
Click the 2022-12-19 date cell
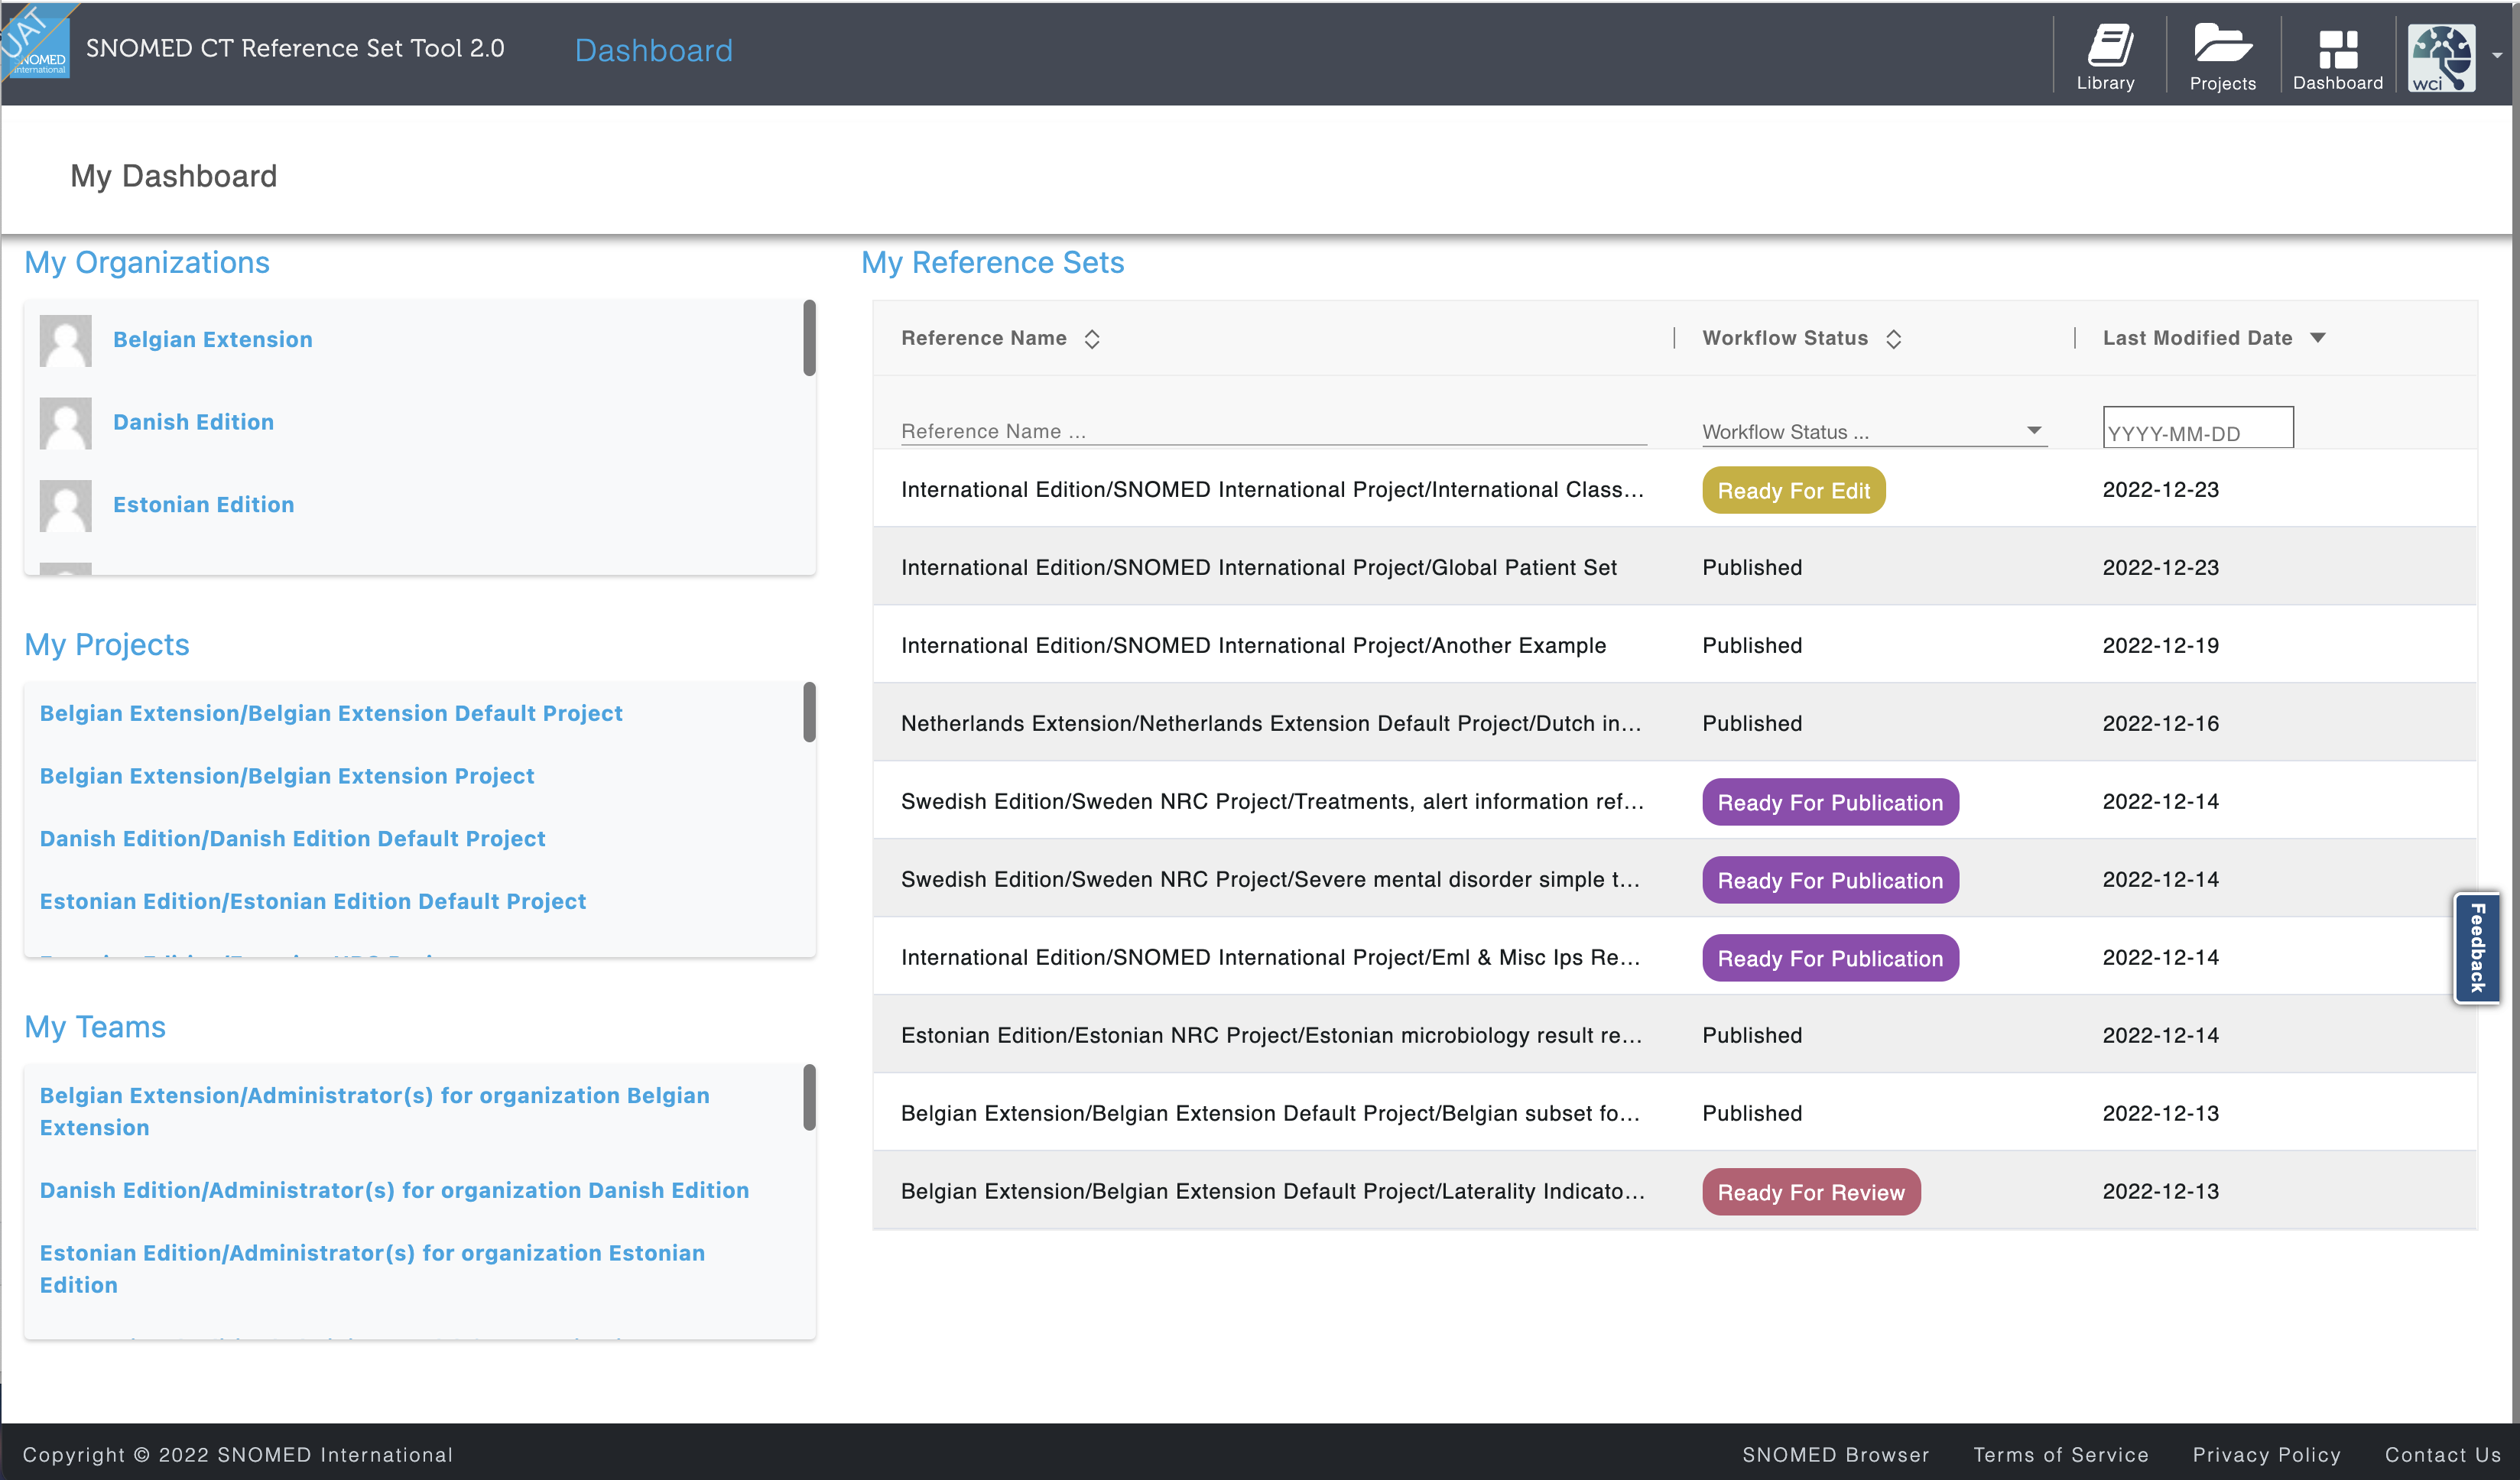[2160, 646]
